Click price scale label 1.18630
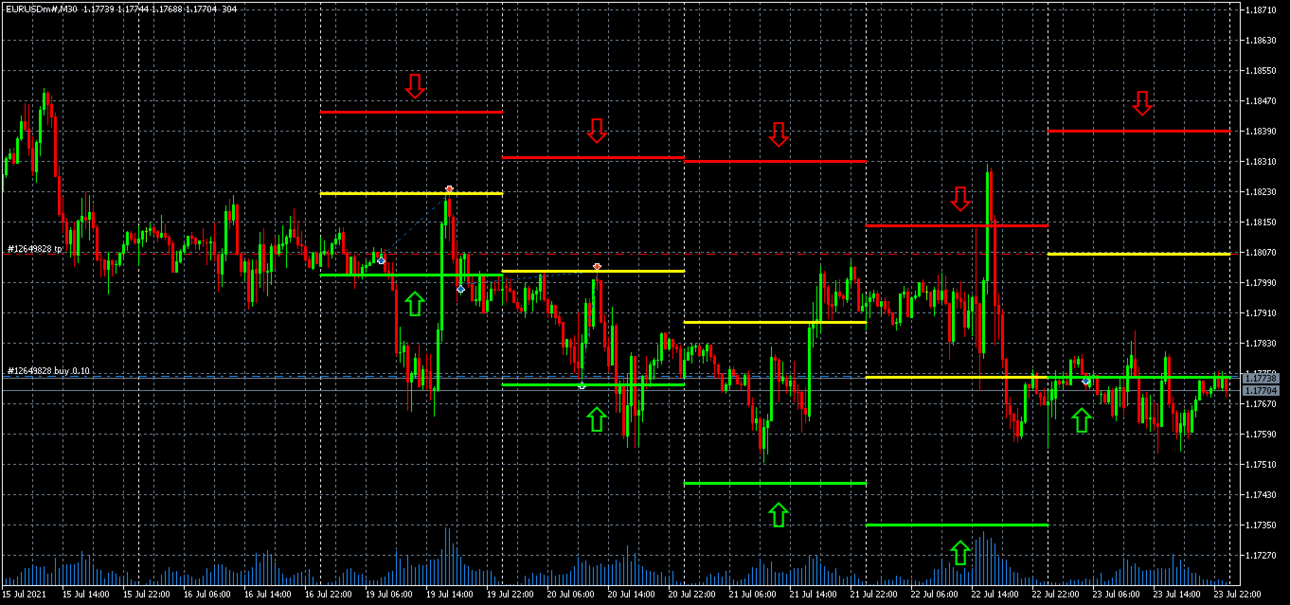 [x=1261, y=41]
